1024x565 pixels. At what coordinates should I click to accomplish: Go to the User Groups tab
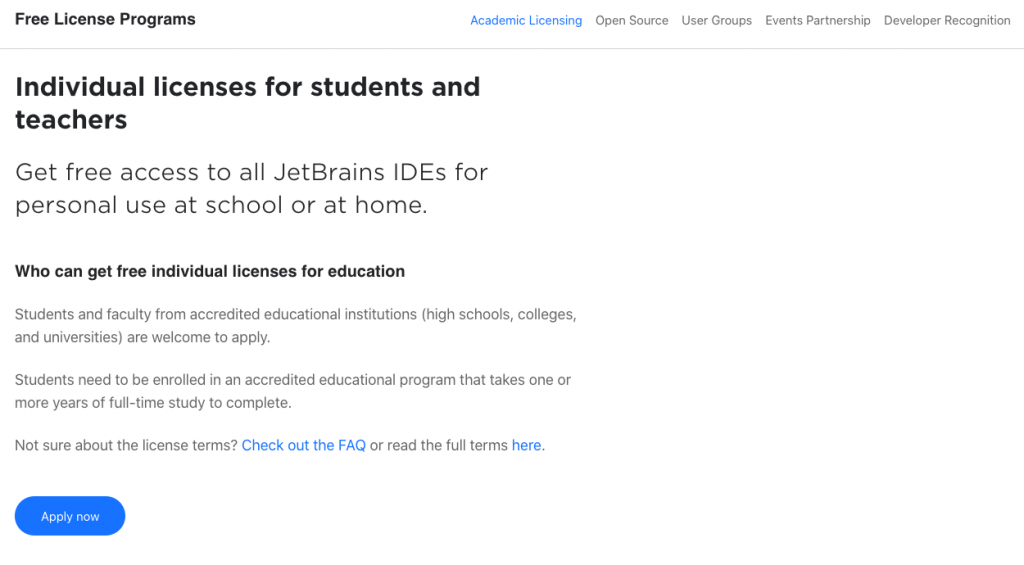pos(716,20)
